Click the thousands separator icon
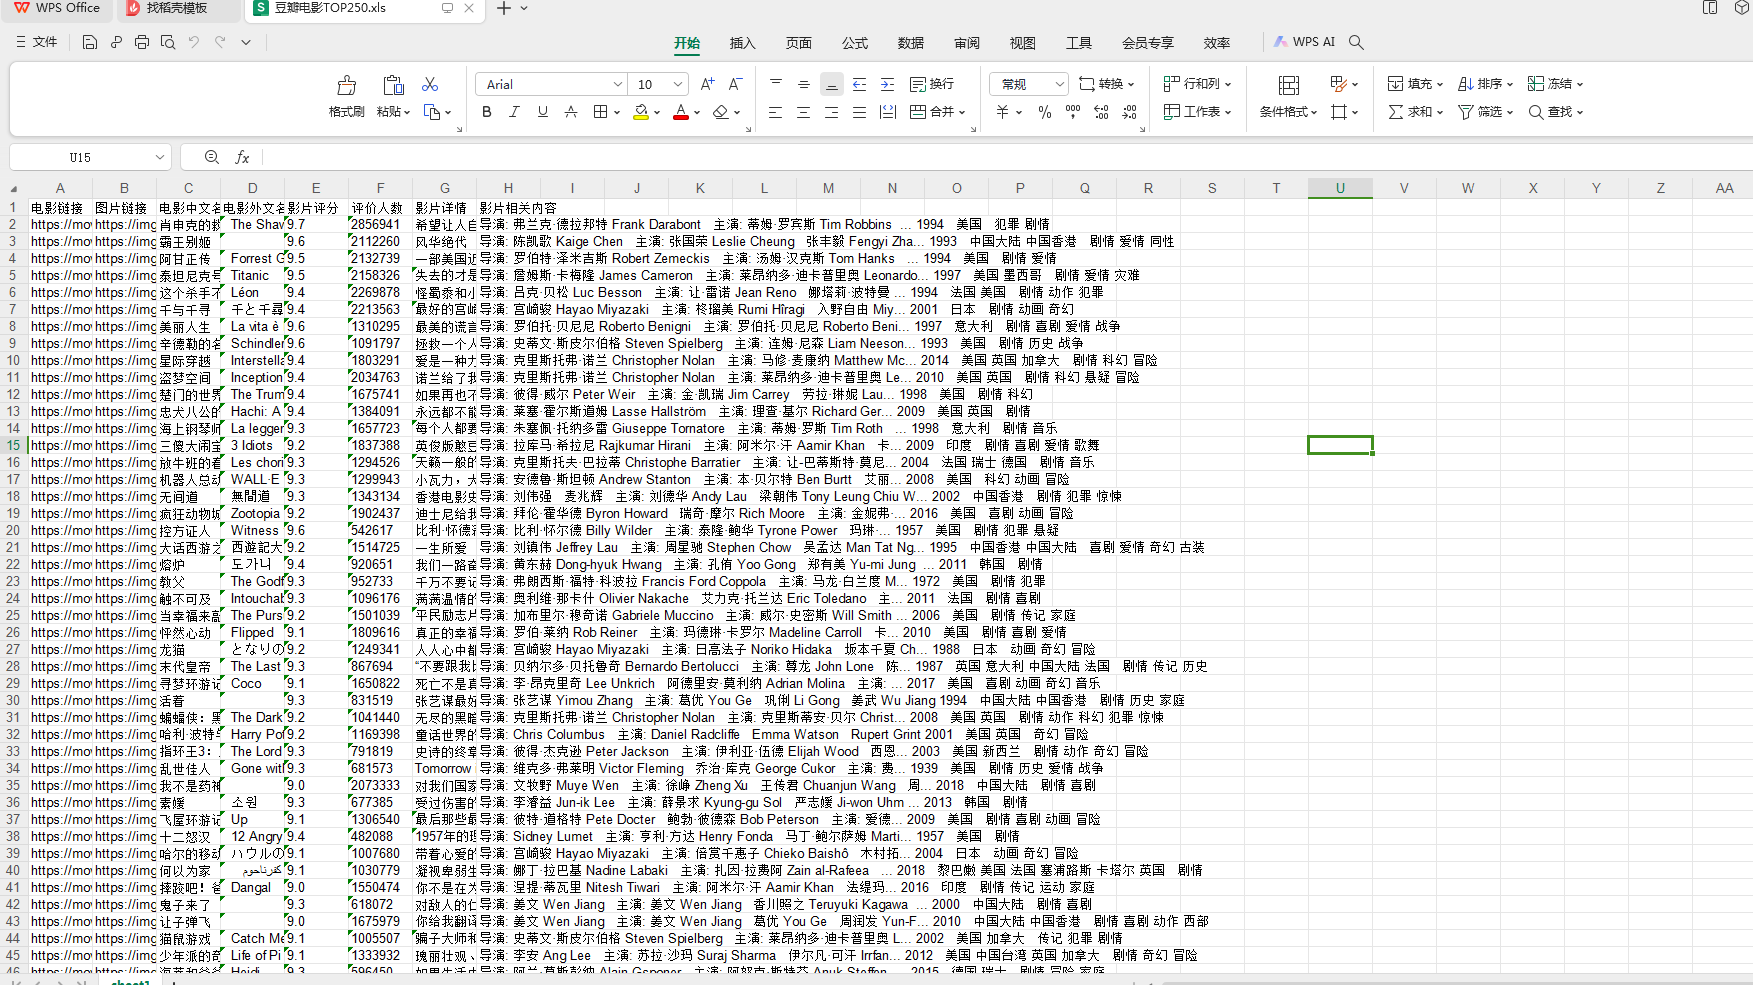This screenshot has height=985, width=1753. click(x=1073, y=112)
